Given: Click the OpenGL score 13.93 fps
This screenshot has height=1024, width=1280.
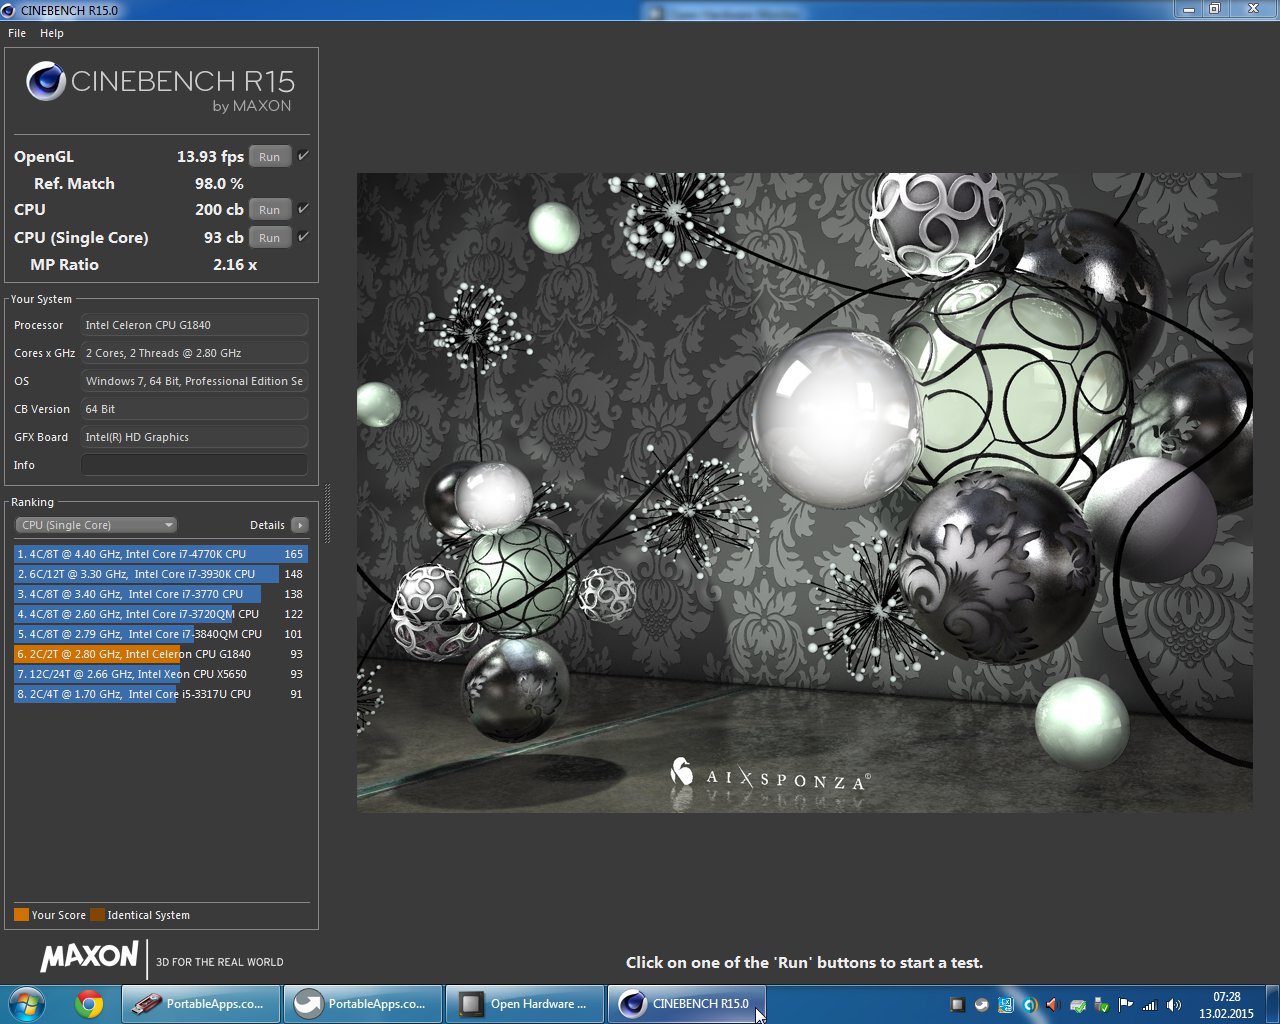Looking at the screenshot, I should click(x=210, y=156).
